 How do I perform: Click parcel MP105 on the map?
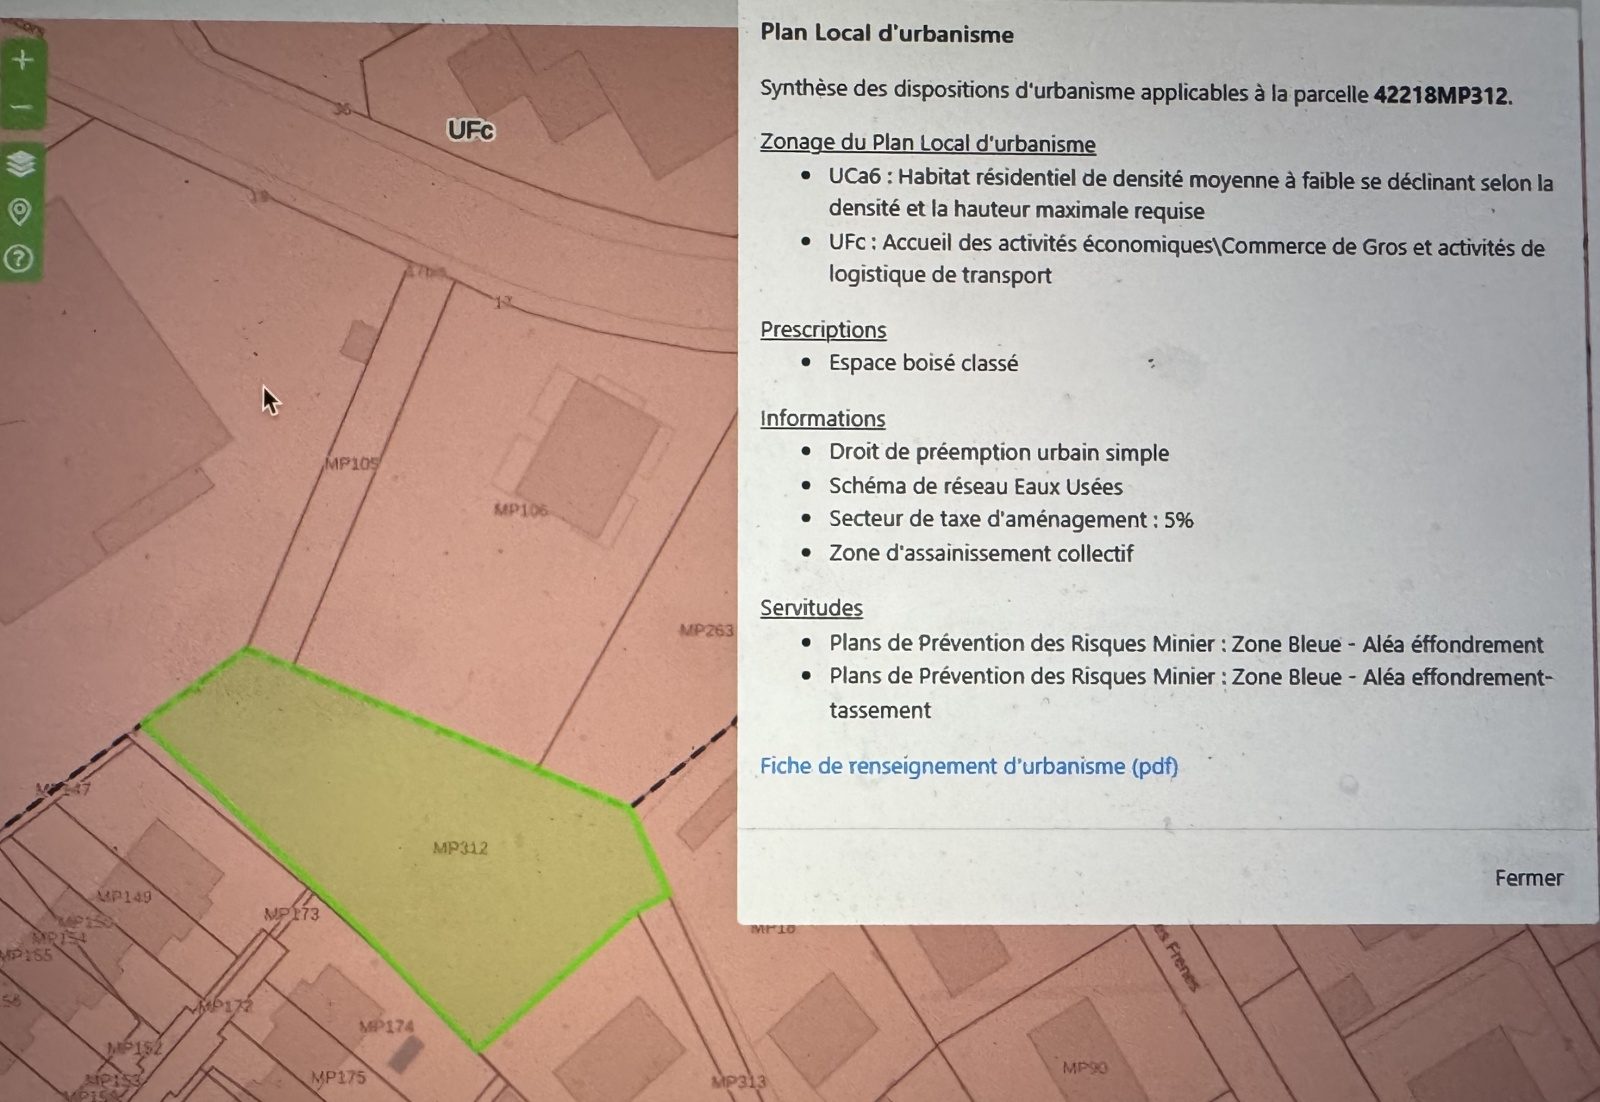click(351, 464)
